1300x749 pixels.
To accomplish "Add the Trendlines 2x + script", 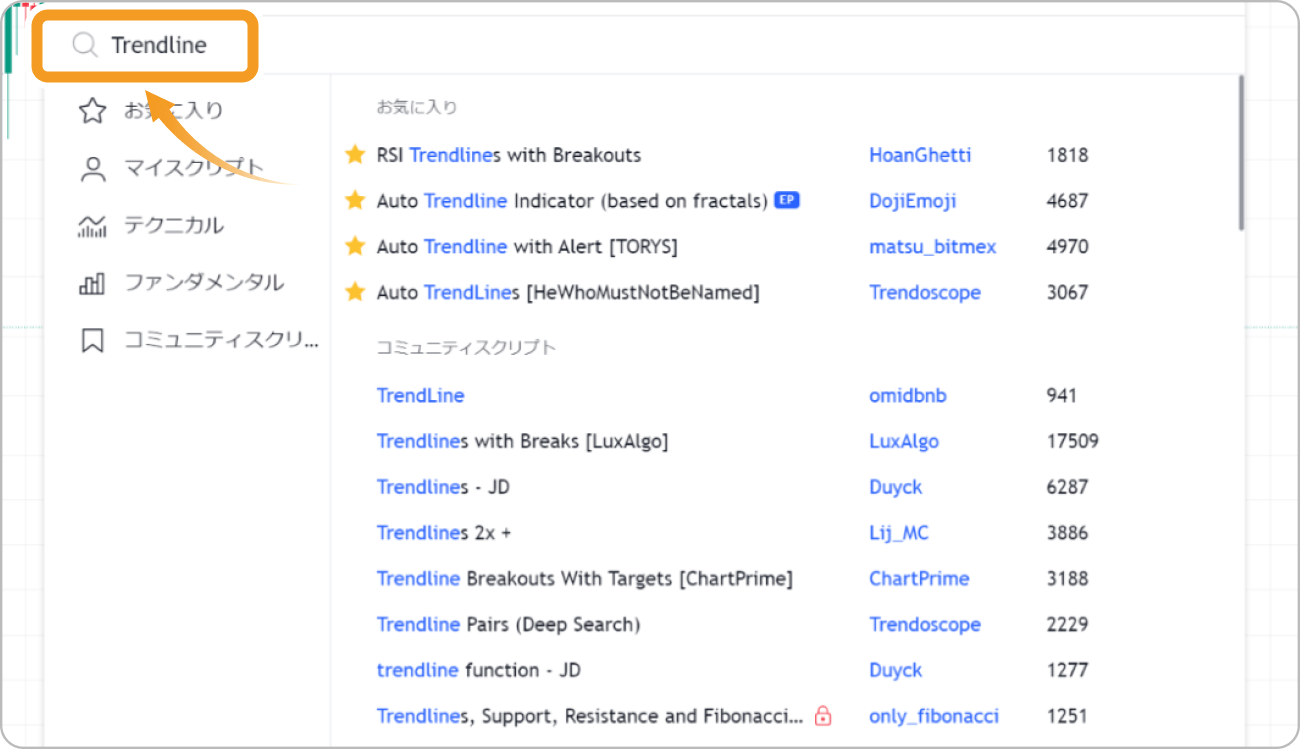I will [x=444, y=533].
